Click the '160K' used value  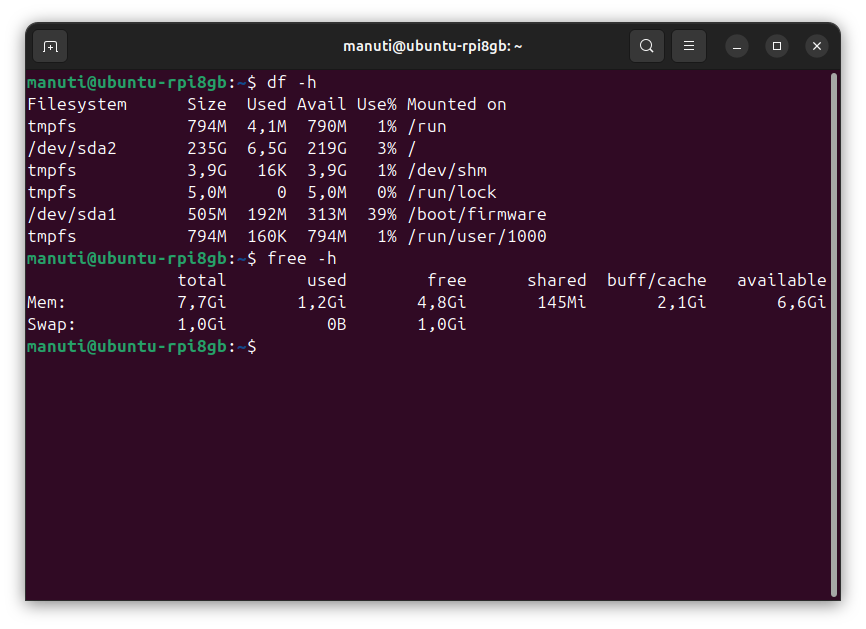[x=267, y=236]
